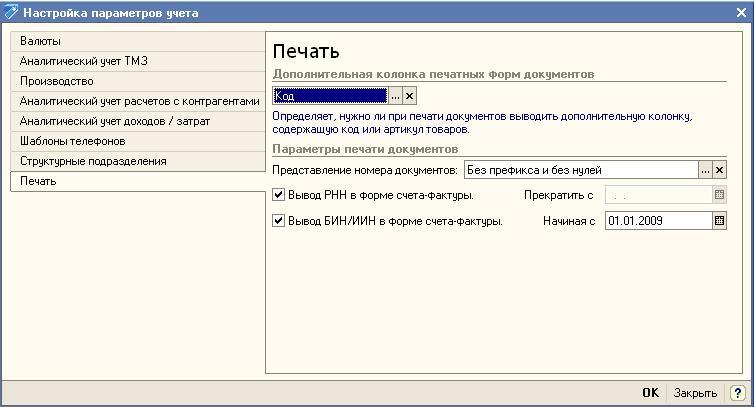Open calendar for 'Начиная с' date
Screen dimensions: 754x407
tap(719, 221)
